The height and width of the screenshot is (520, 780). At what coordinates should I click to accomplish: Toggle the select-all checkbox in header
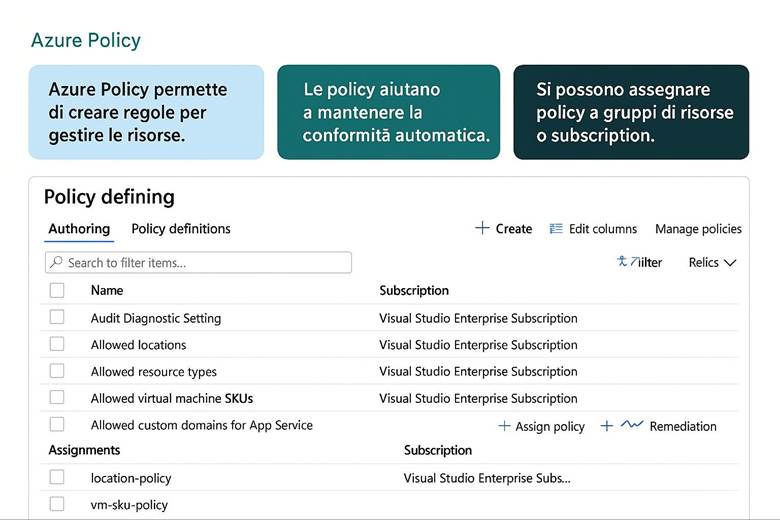(57, 290)
